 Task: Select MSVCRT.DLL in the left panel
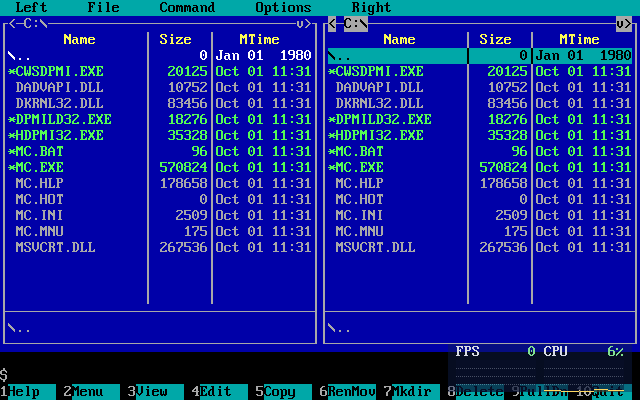point(160,247)
